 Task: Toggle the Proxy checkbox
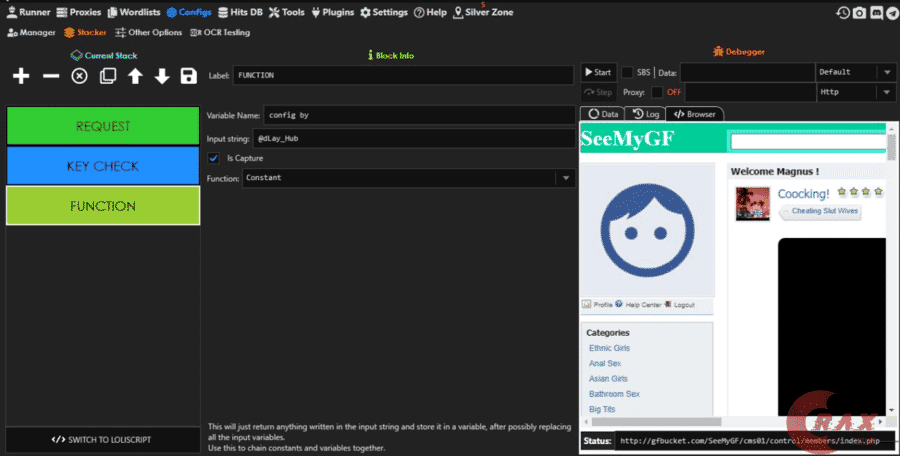[x=657, y=92]
